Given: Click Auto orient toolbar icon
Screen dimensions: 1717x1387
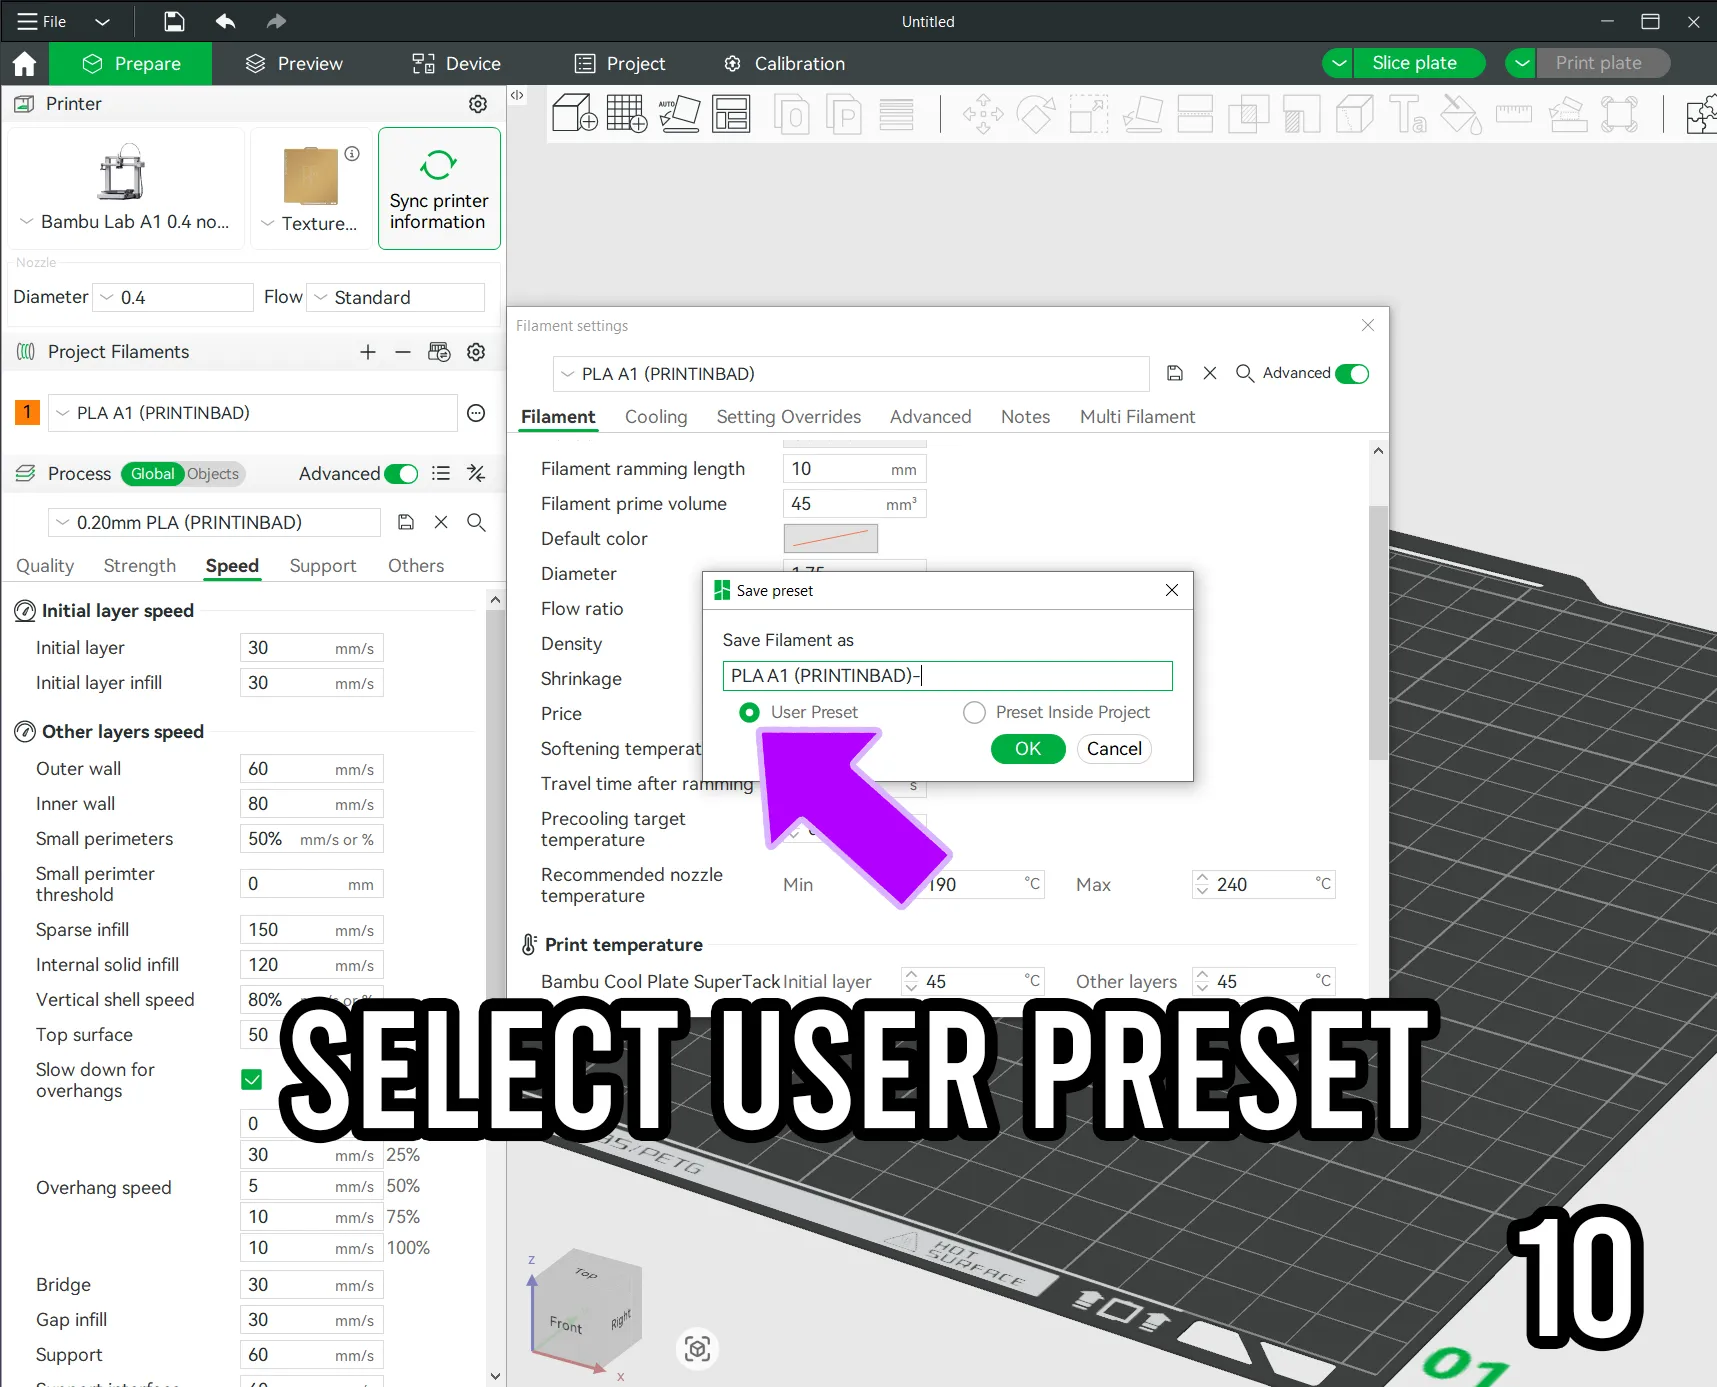Looking at the screenshot, I should (679, 113).
